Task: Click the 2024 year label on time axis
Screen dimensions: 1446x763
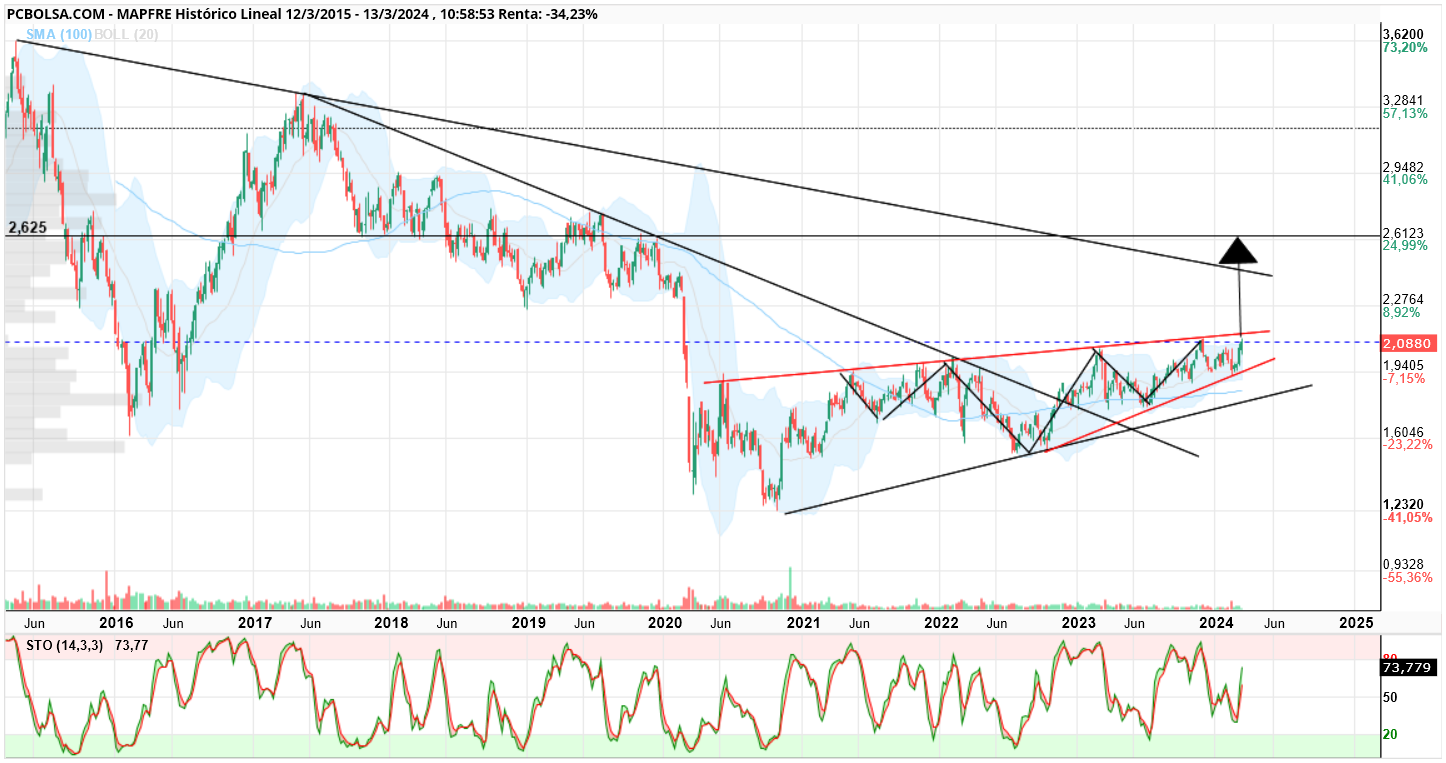Action: click(x=1216, y=622)
